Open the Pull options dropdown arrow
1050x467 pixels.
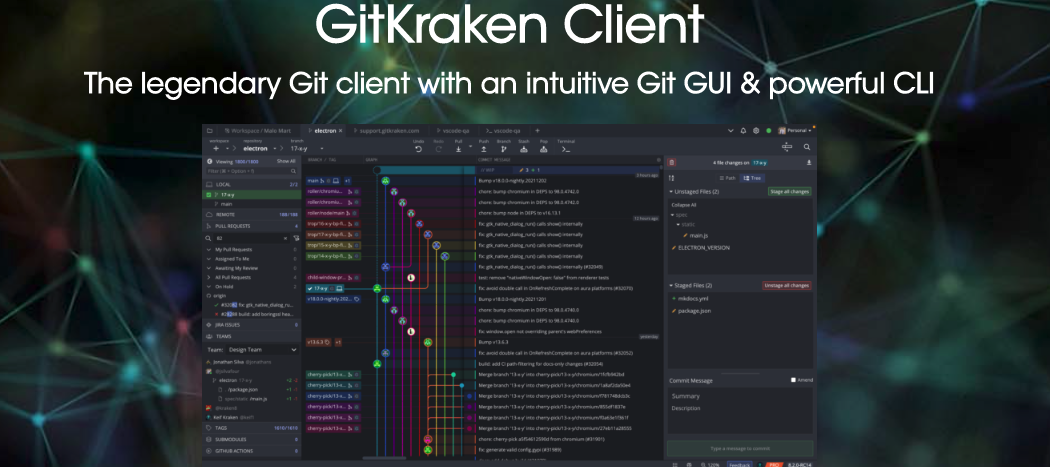coord(470,147)
